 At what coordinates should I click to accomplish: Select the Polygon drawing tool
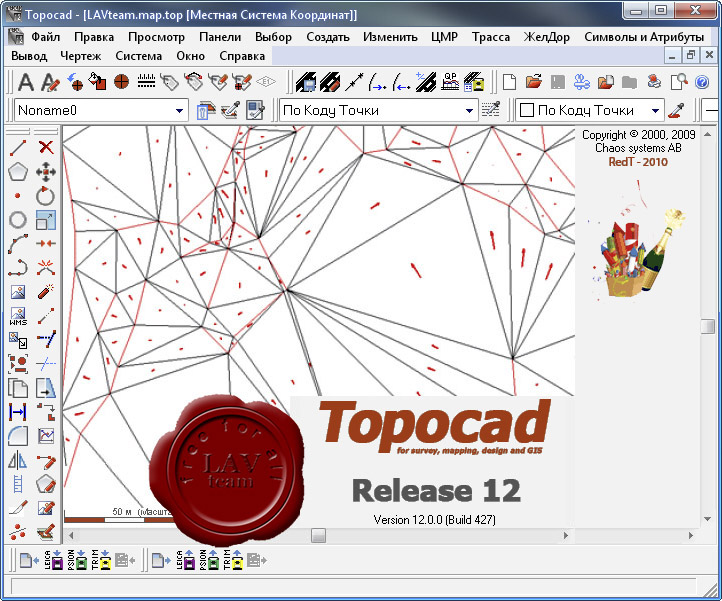coord(18,172)
